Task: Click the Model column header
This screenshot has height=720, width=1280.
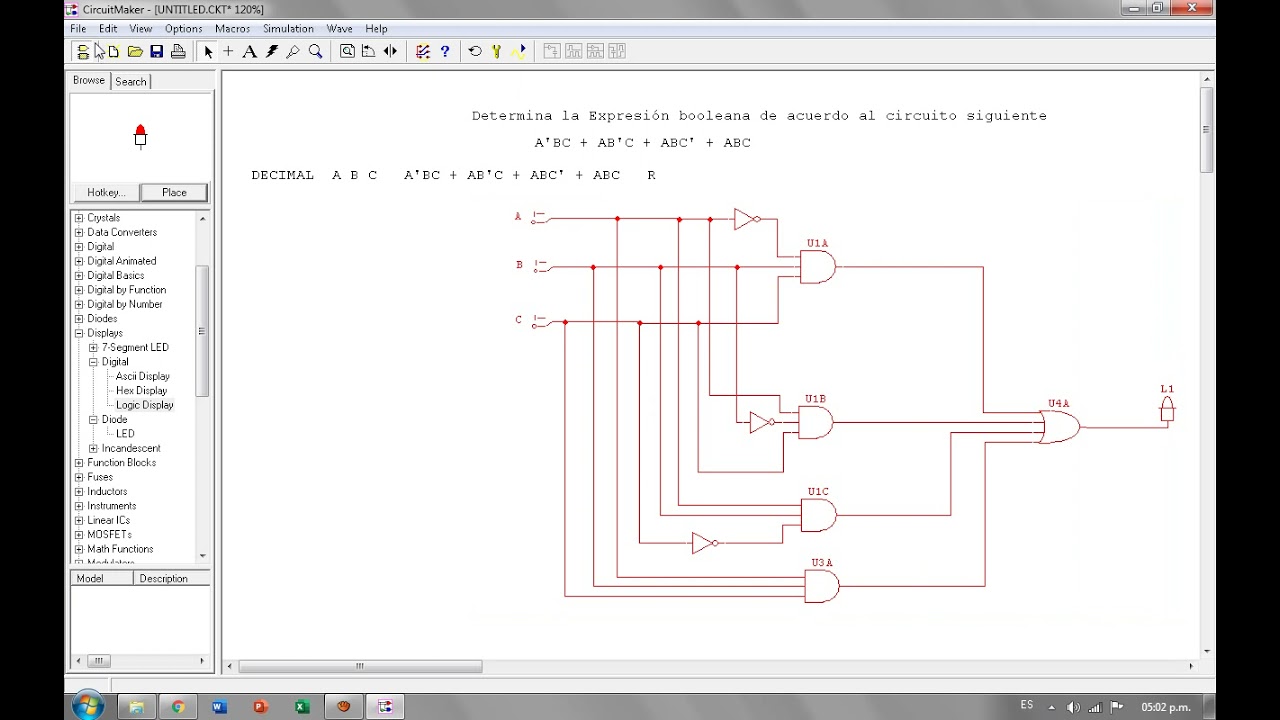Action: pyautogui.click(x=102, y=578)
